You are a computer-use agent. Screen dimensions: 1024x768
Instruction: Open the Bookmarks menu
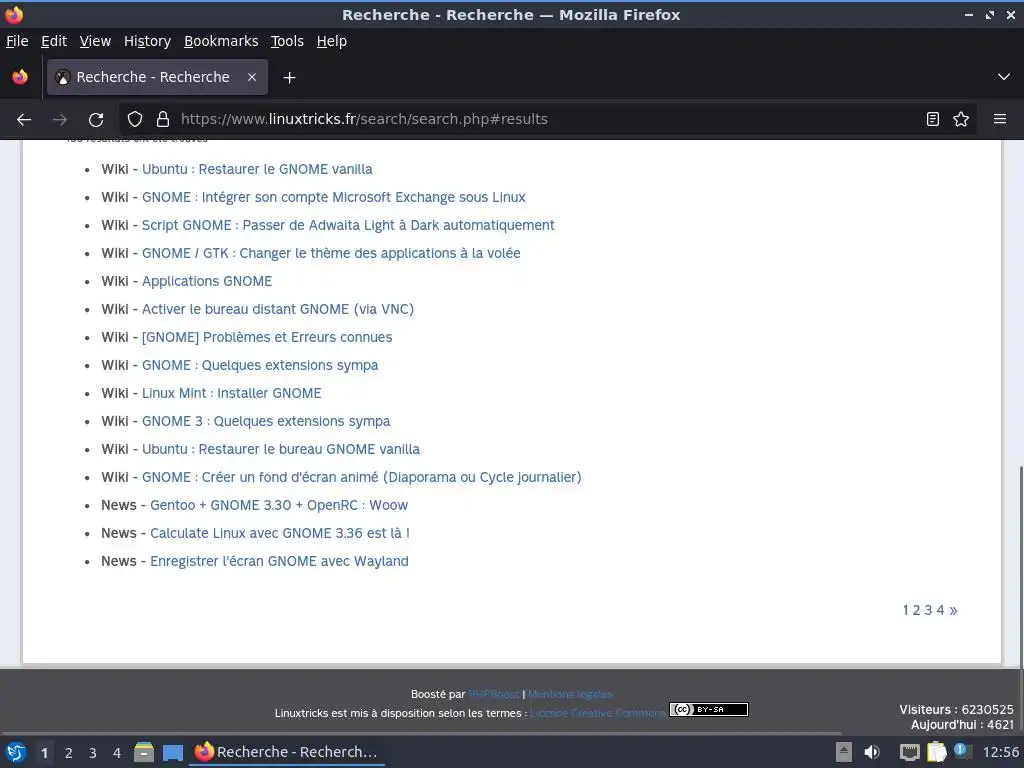(x=221, y=41)
